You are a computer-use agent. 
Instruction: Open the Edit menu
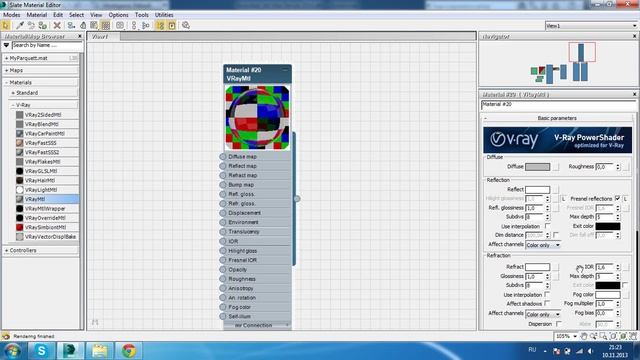(x=58, y=15)
